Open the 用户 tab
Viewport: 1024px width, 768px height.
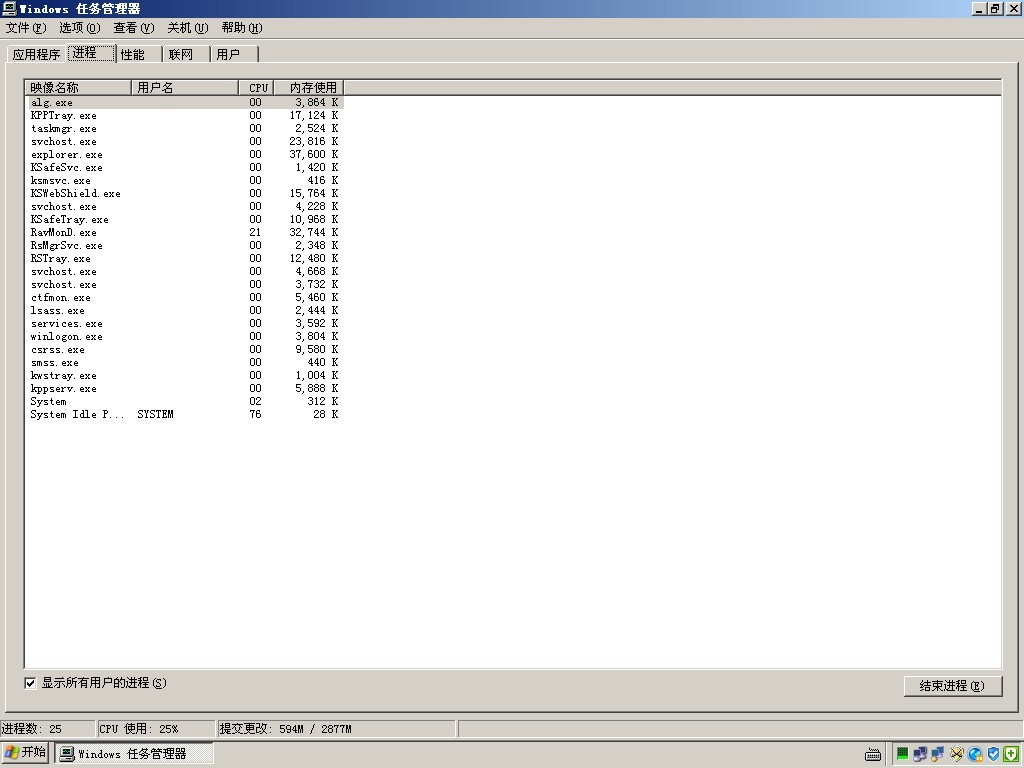coord(234,54)
